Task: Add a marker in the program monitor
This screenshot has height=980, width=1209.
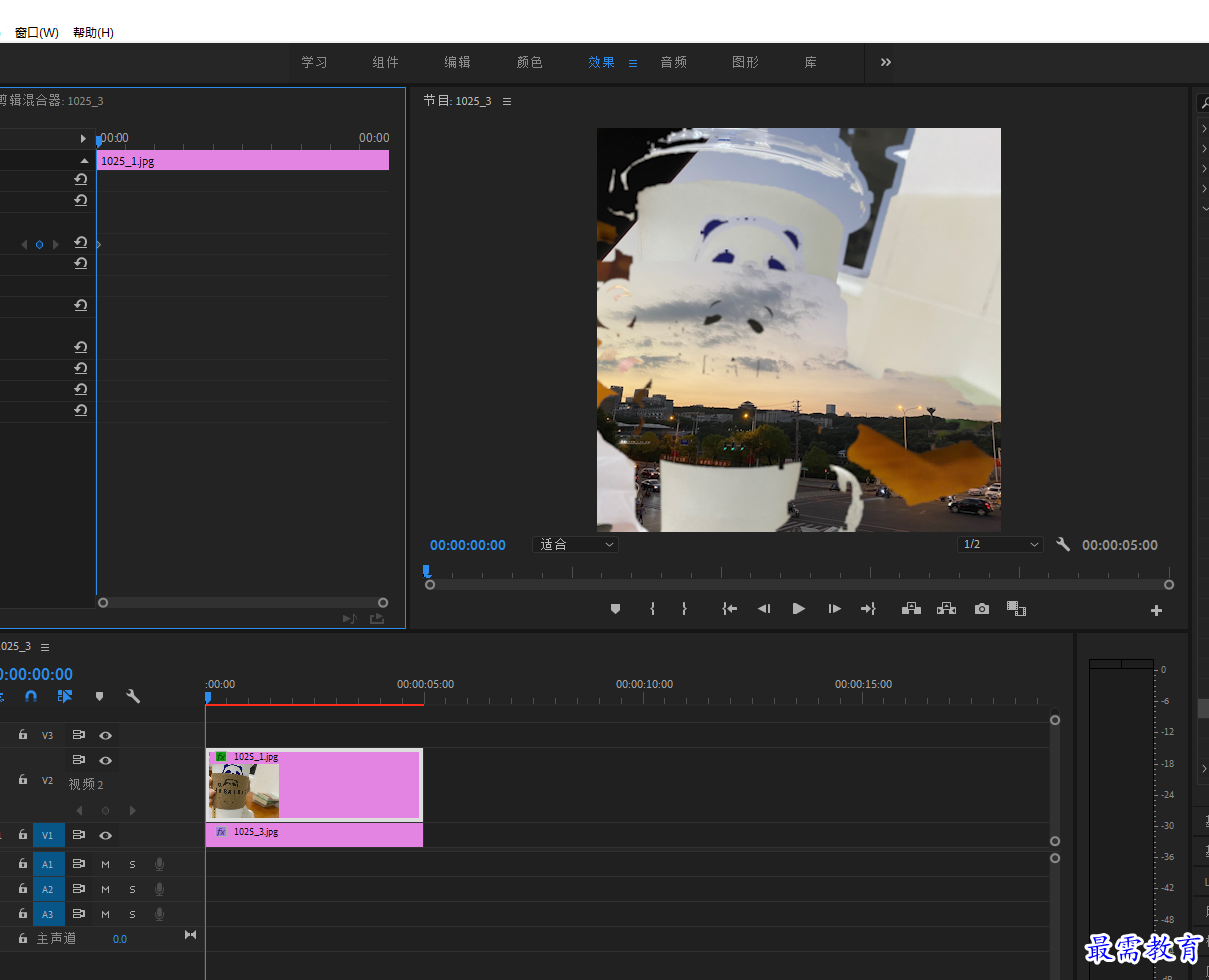Action: point(615,608)
